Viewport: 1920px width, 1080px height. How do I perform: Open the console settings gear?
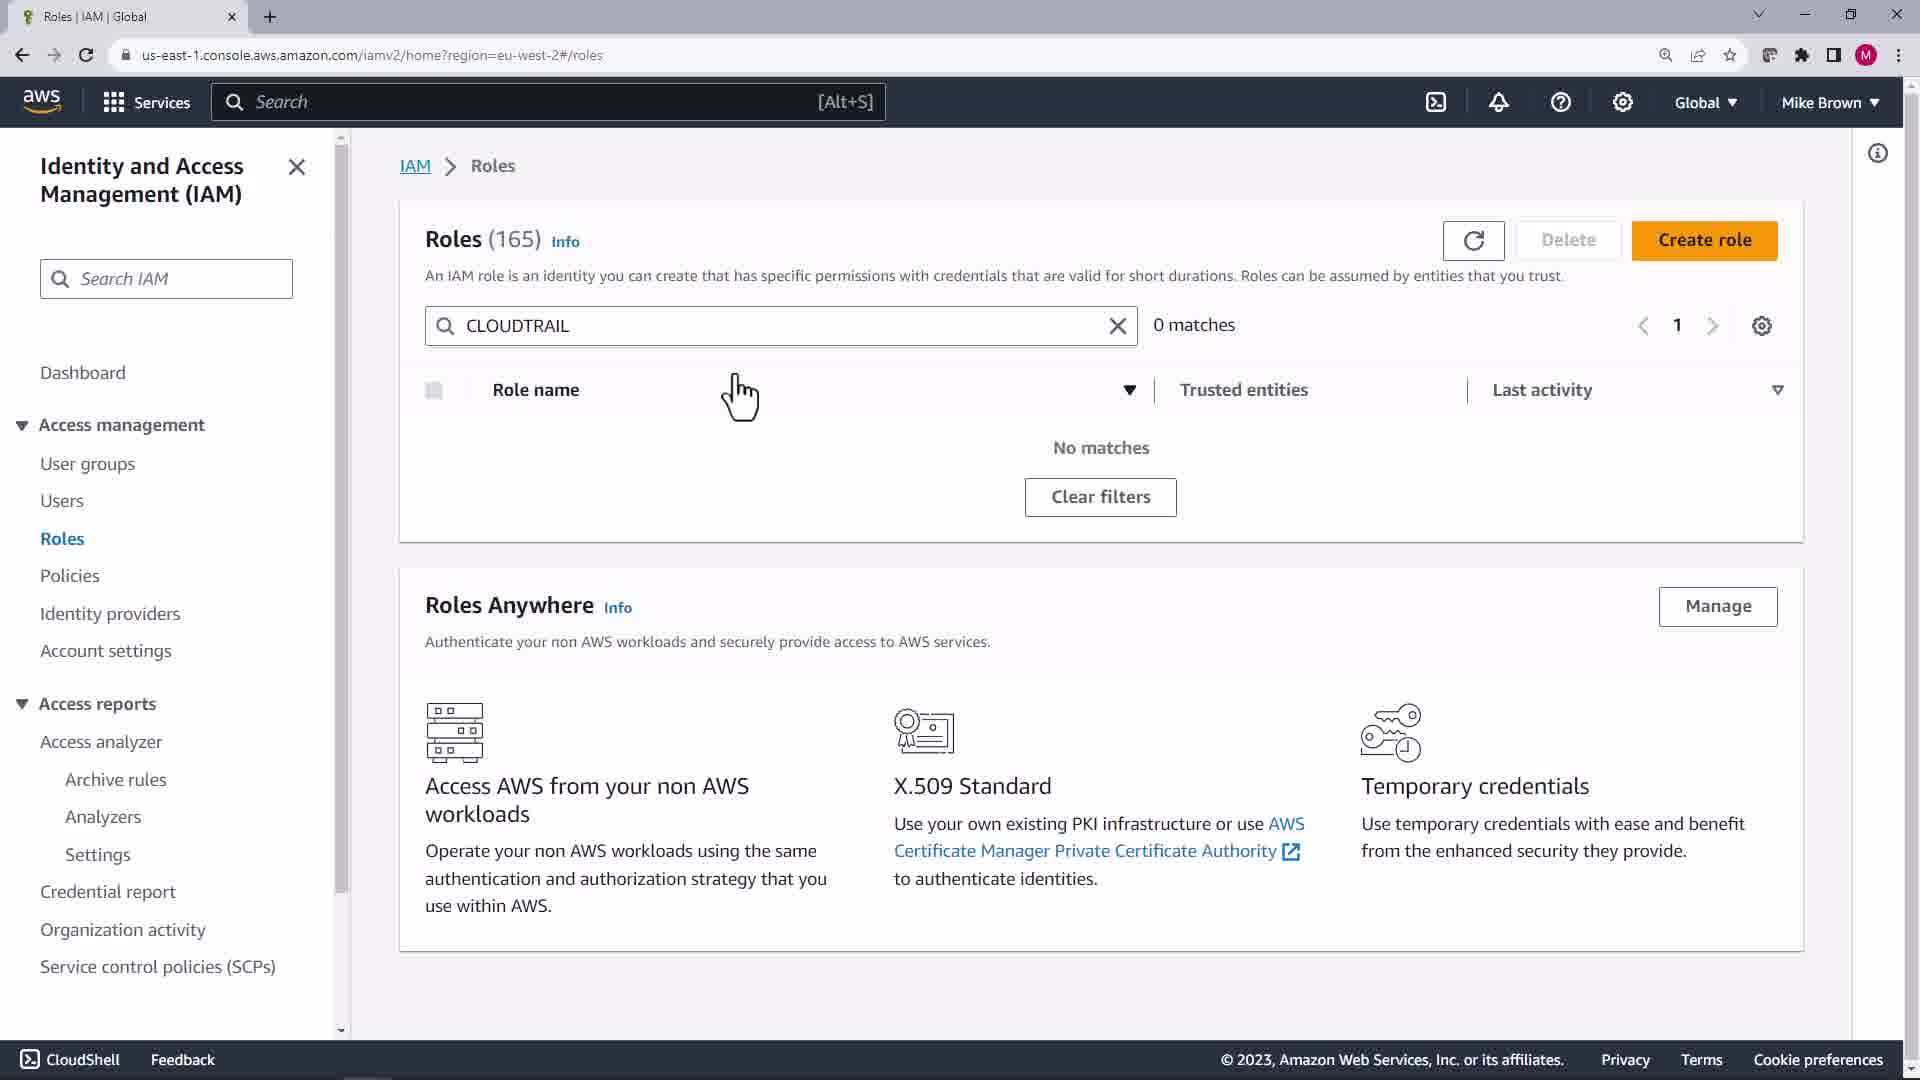click(x=1622, y=102)
